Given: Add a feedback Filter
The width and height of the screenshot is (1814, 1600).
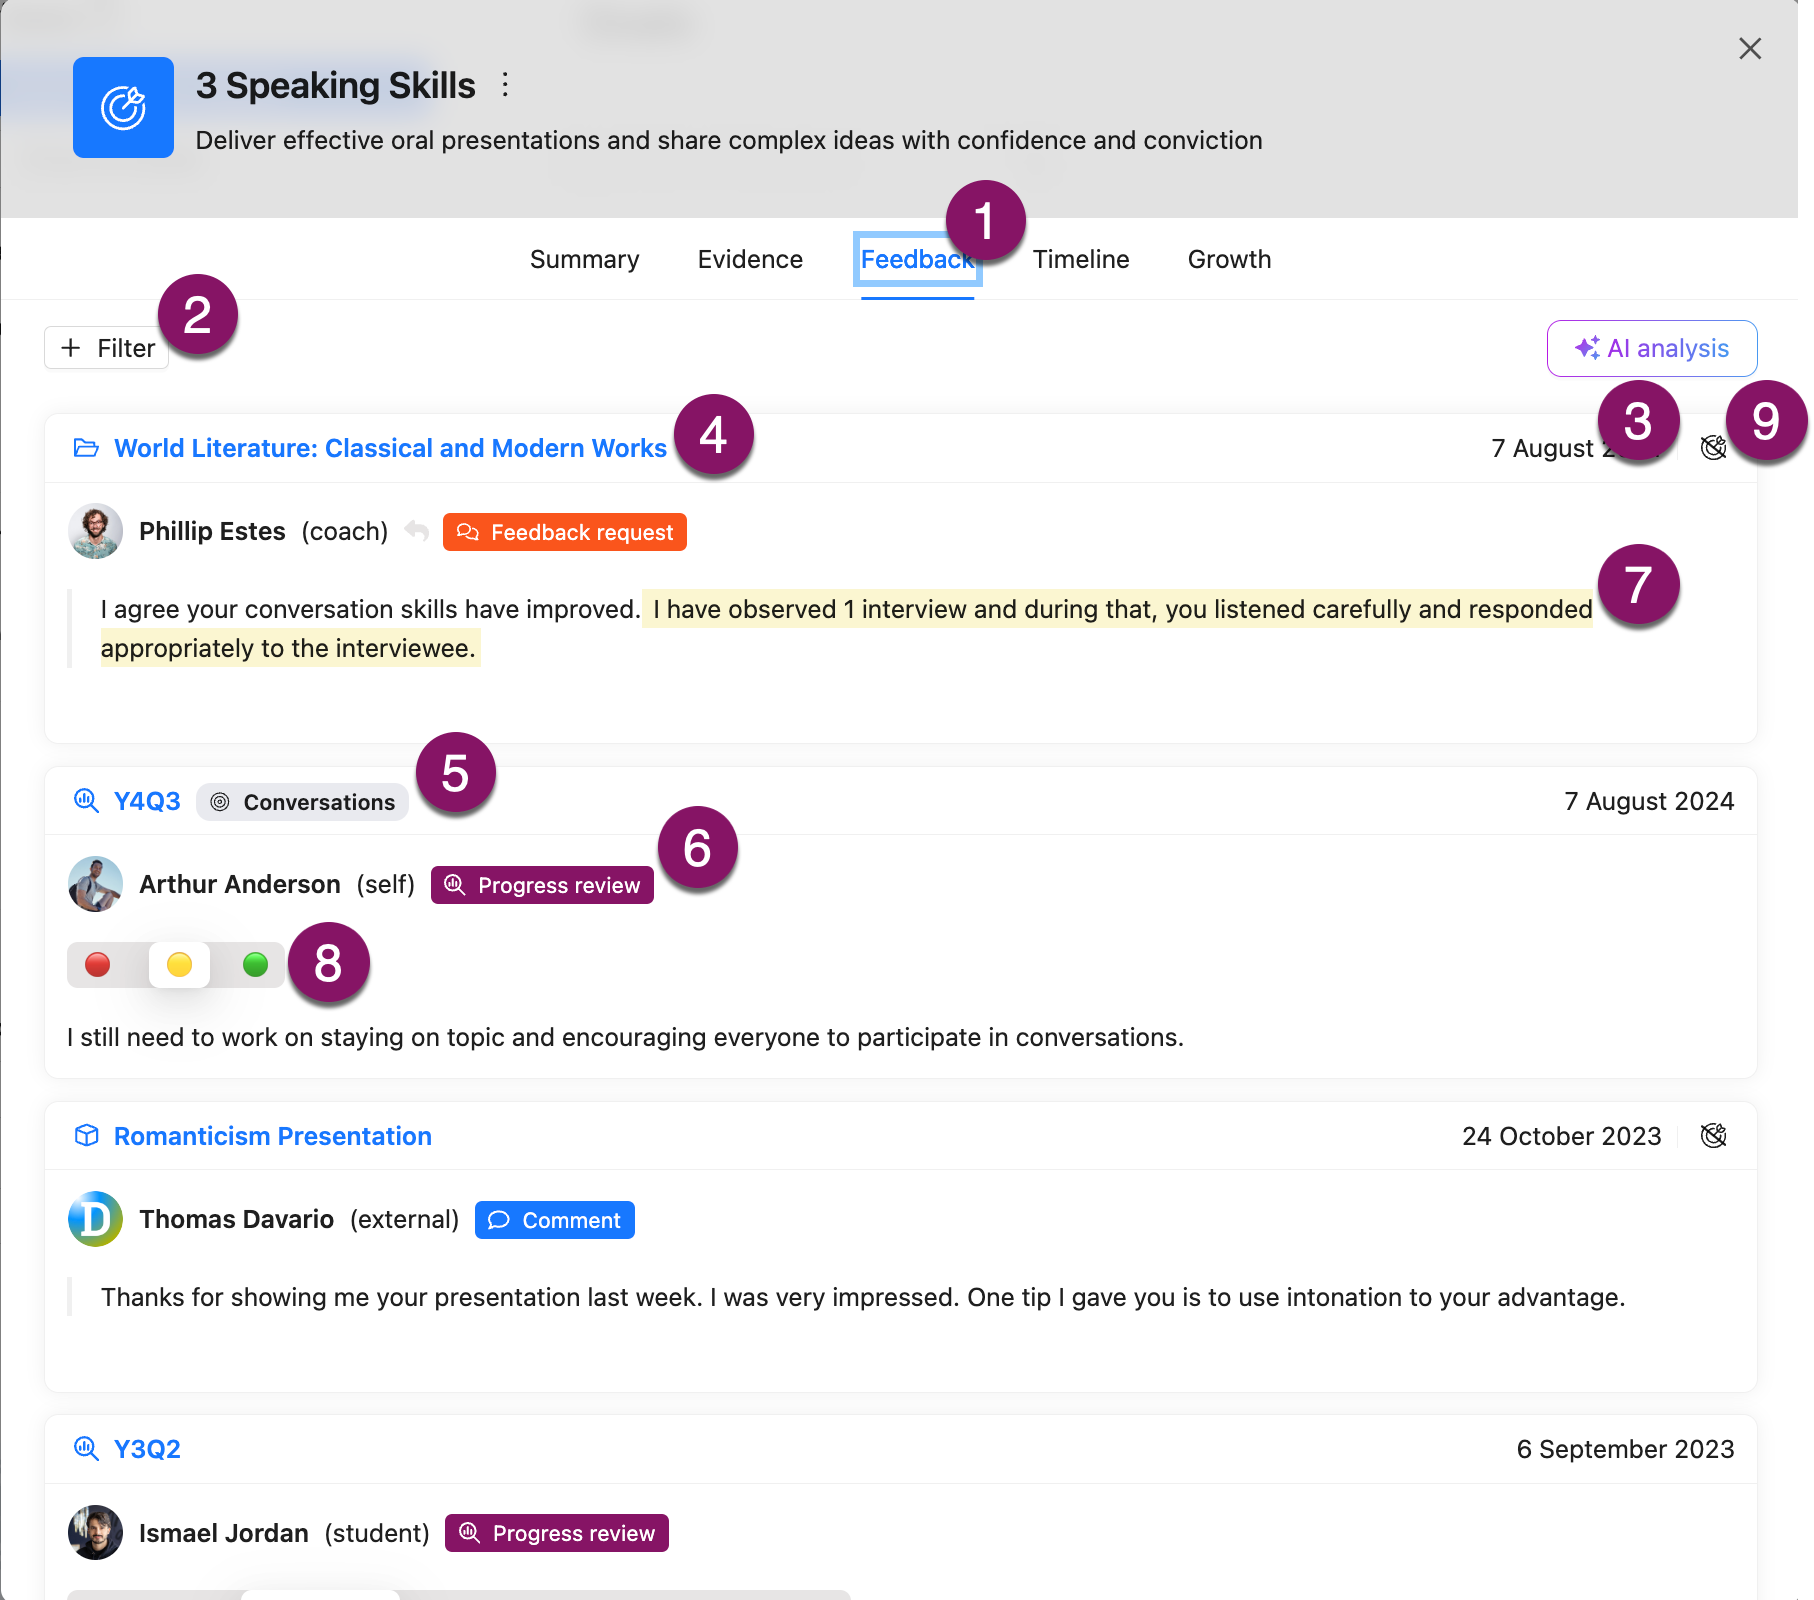Looking at the screenshot, I should click(x=107, y=348).
